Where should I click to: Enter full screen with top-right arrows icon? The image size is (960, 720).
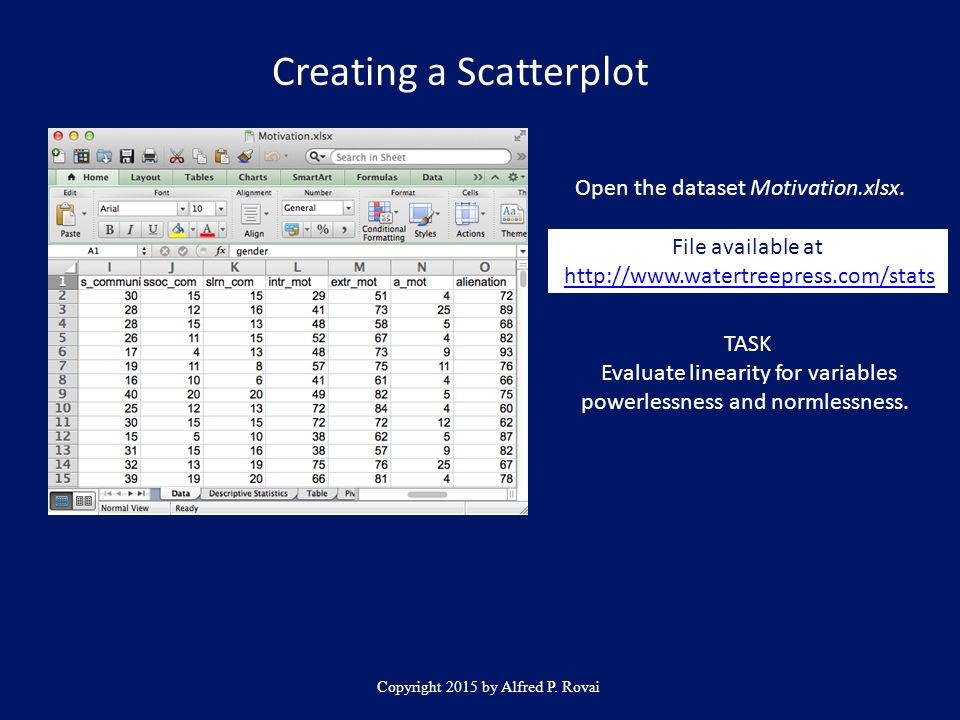tap(520, 135)
